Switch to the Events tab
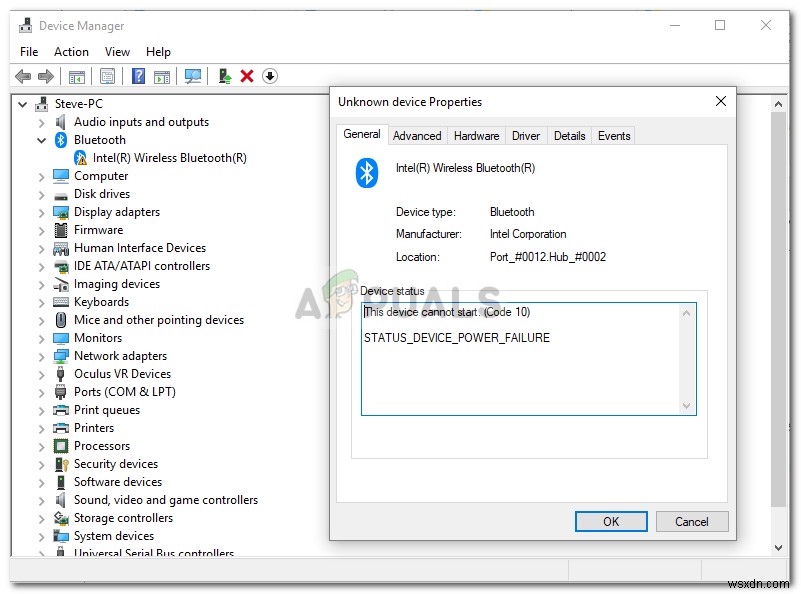The image size is (801, 594). tap(614, 136)
